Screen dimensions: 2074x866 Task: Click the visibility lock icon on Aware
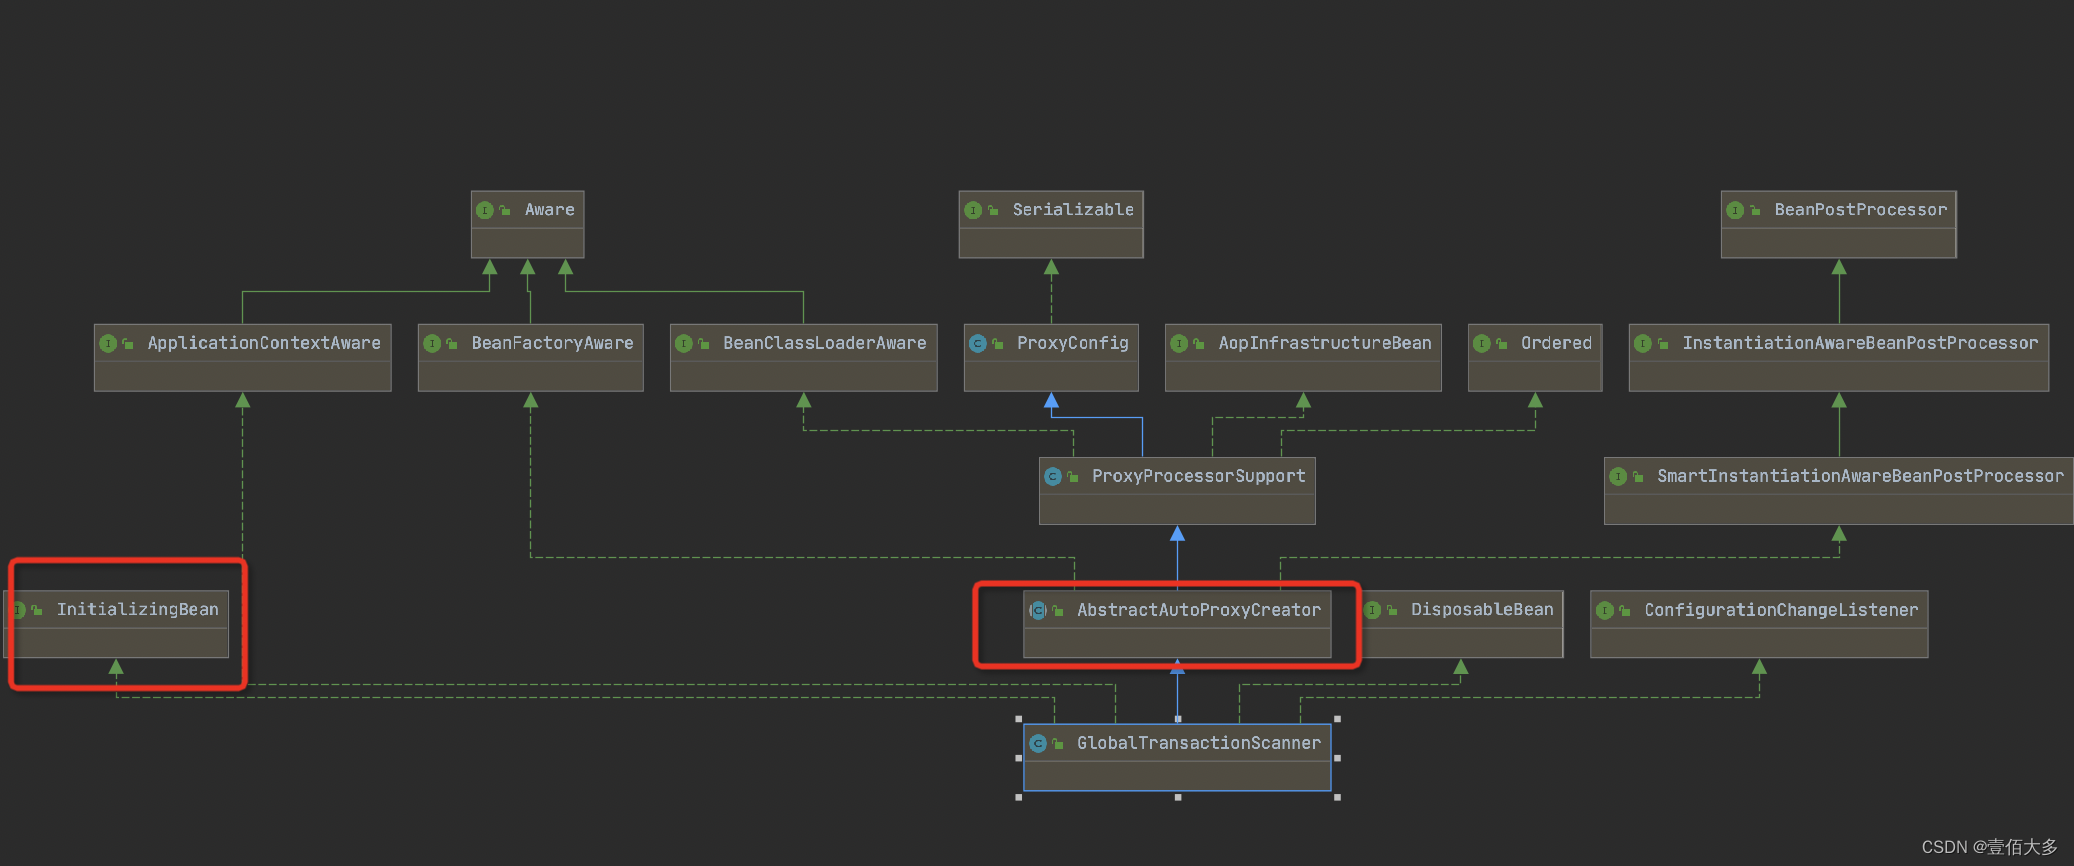point(505,210)
